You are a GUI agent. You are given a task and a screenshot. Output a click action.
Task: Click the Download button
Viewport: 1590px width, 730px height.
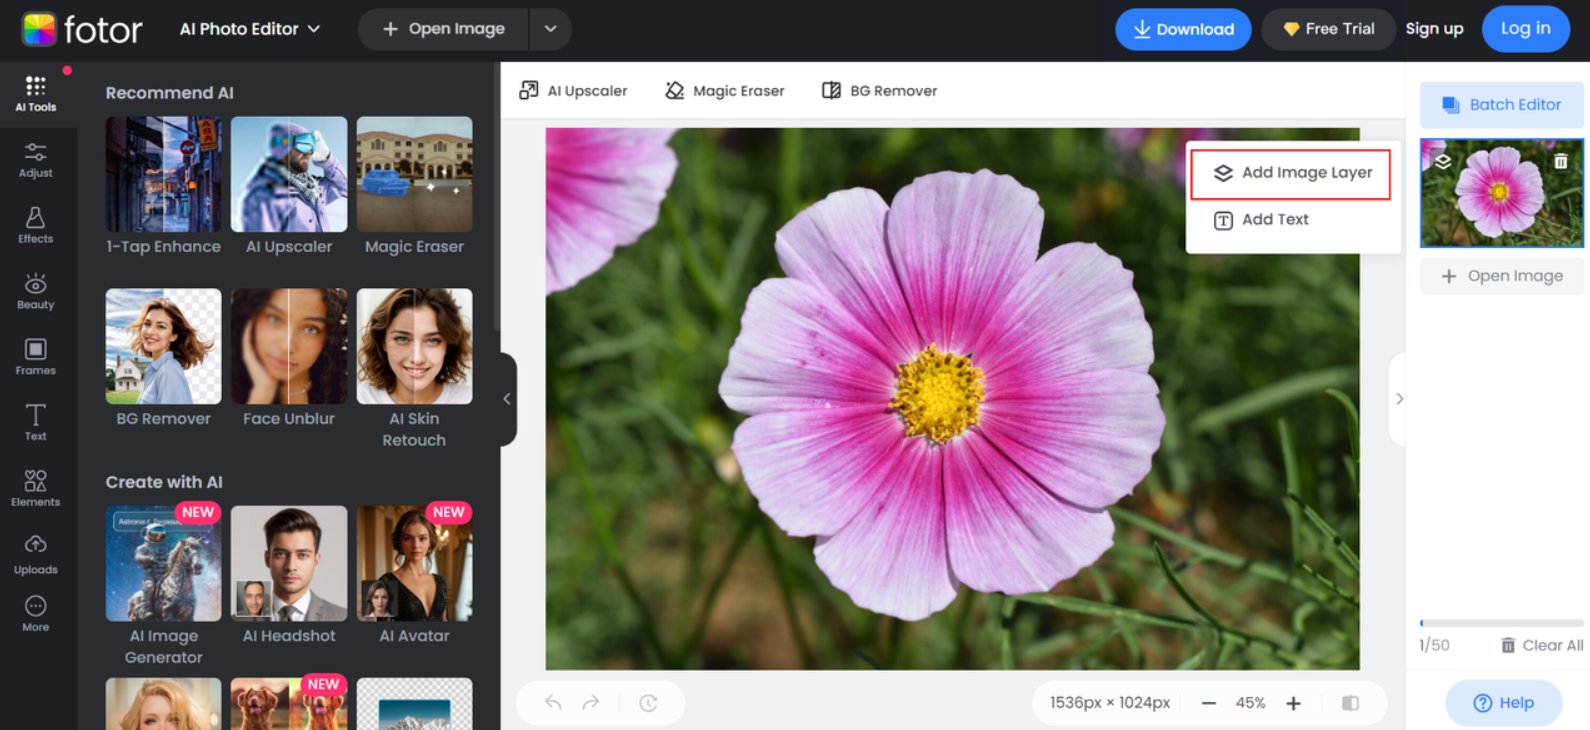(1183, 29)
